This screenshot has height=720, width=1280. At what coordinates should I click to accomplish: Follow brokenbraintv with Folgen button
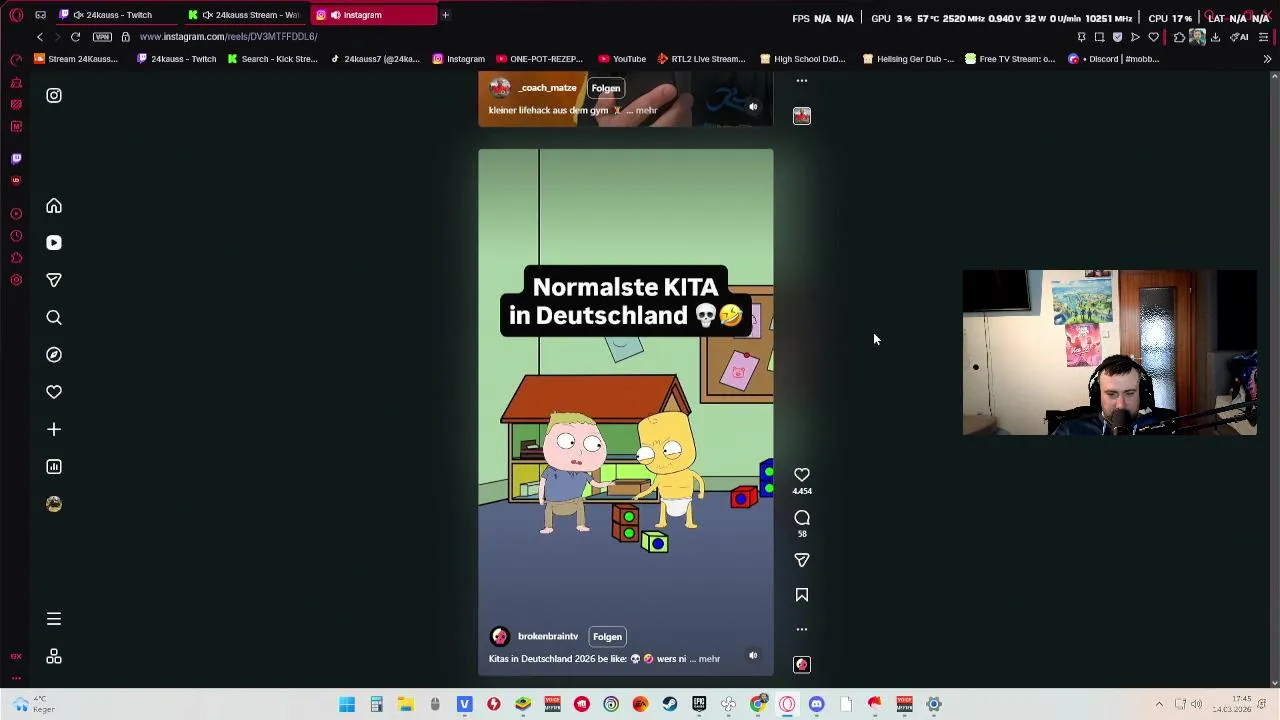point(607,637)
